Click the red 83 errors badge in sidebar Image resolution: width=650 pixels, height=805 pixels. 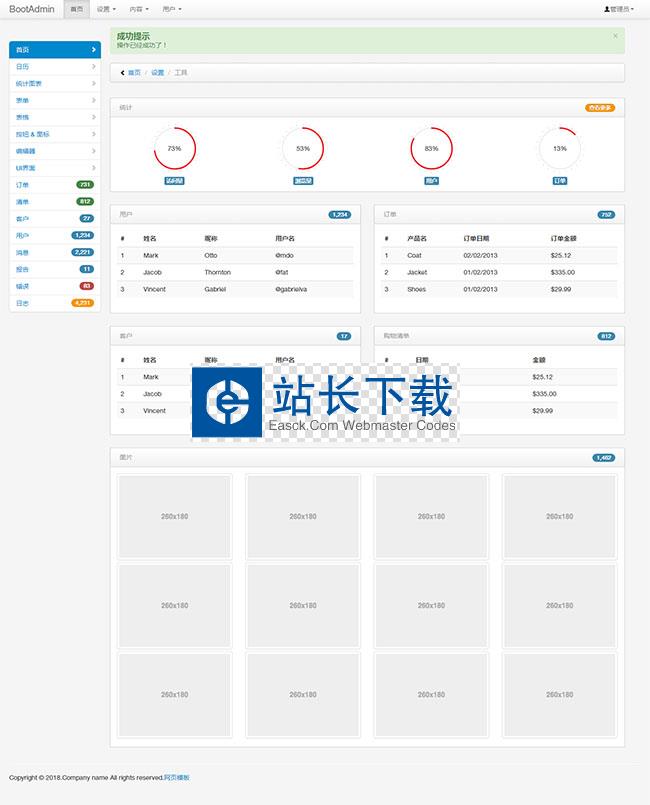coord(87,286)
